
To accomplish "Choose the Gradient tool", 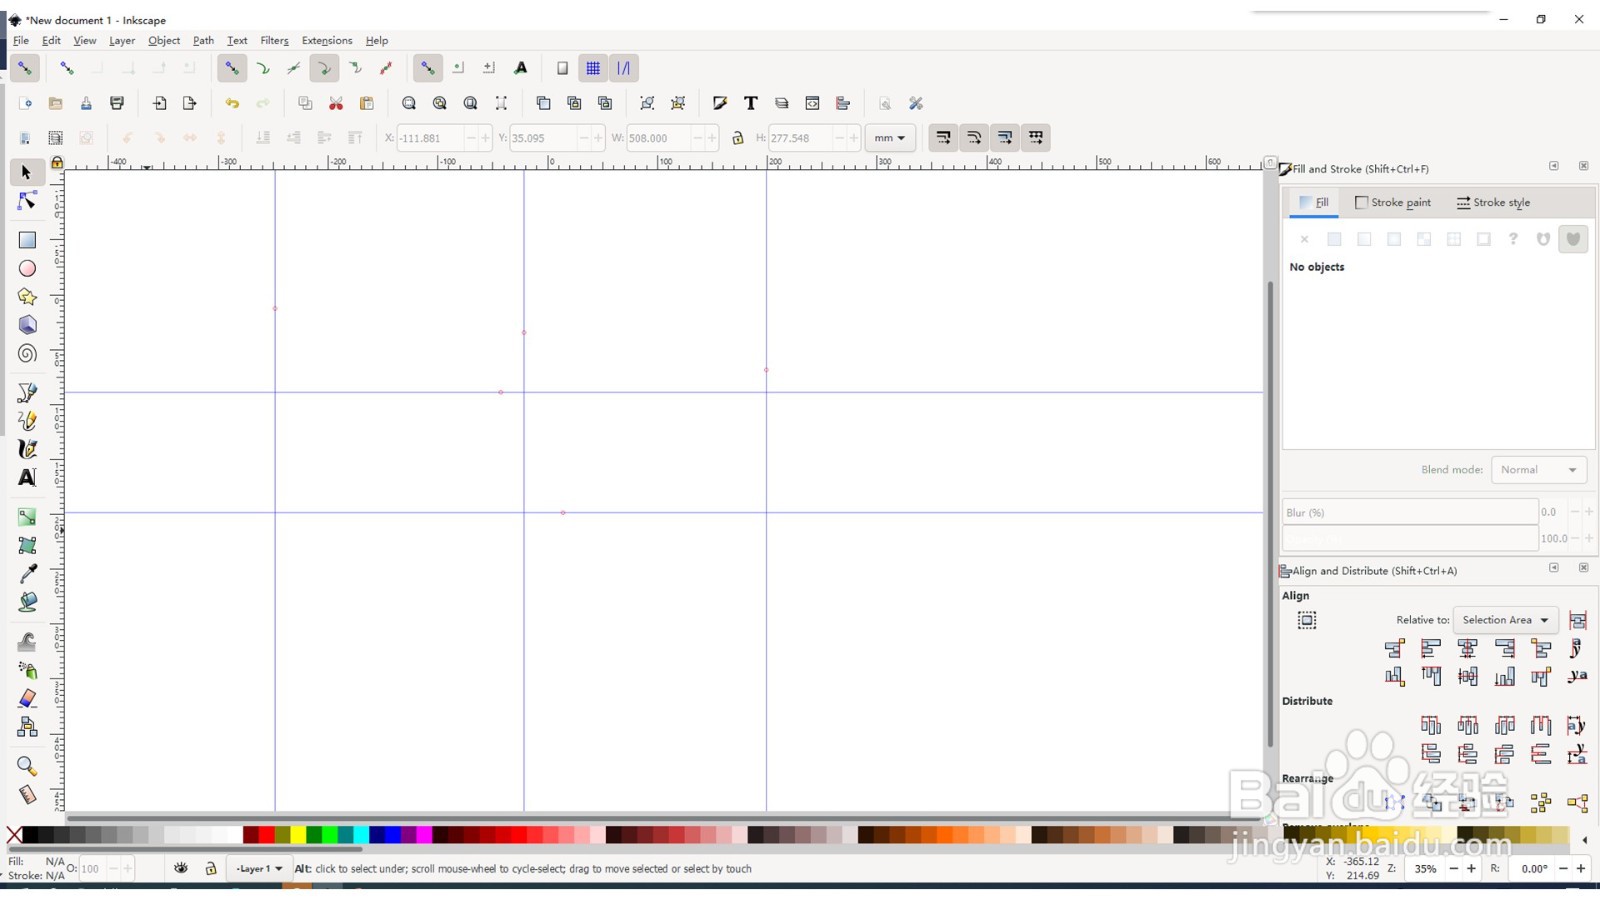I will pos(27,517).
